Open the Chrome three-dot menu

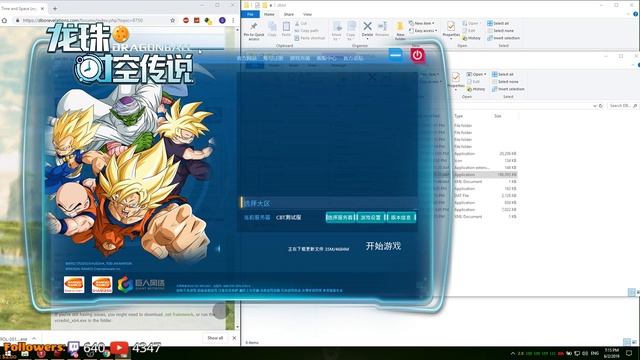233,20
